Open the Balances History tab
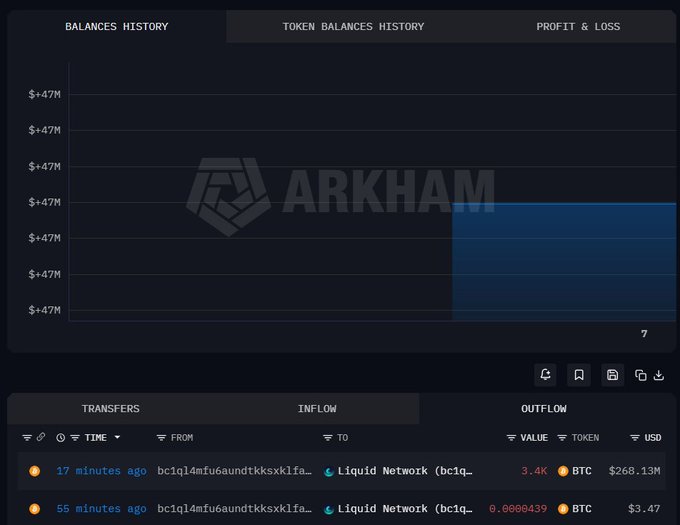 (x=116, y=26)
